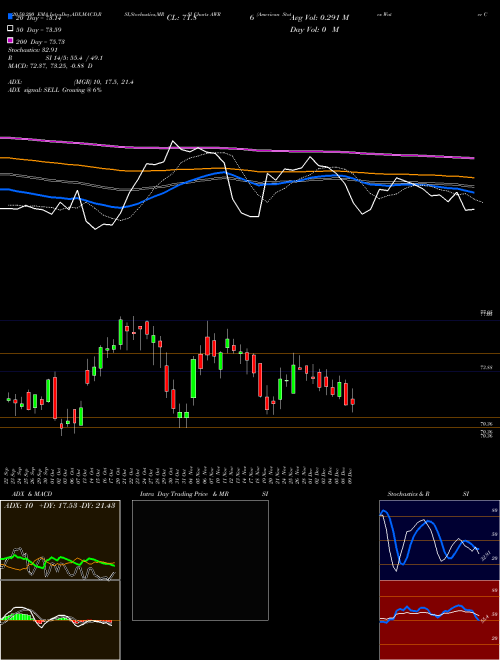Click the 'Day Vol: 0 M' label
The width and height of the screenshot is (500, 660).
tap(314, 29)
